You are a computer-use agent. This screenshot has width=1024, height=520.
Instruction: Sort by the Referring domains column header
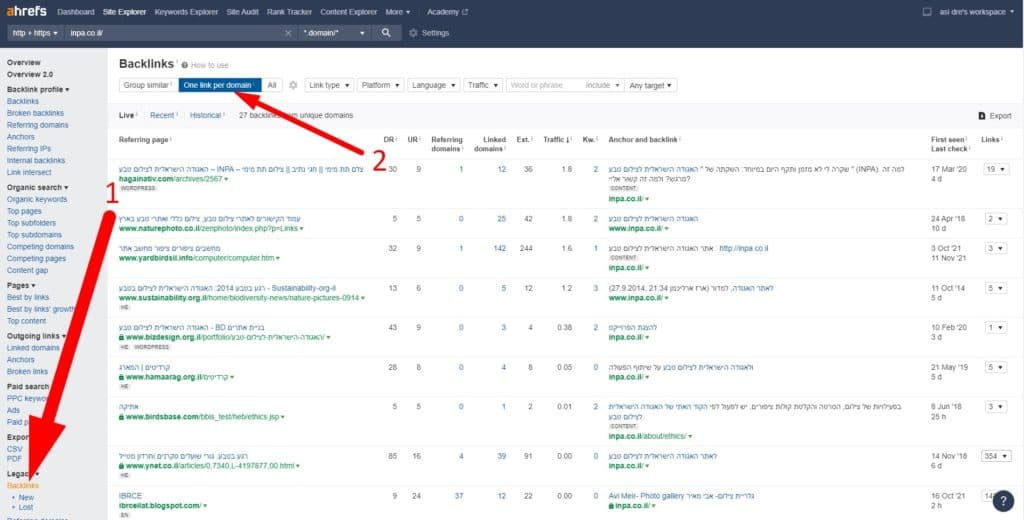pyautogui.click(x=447, y=144)
